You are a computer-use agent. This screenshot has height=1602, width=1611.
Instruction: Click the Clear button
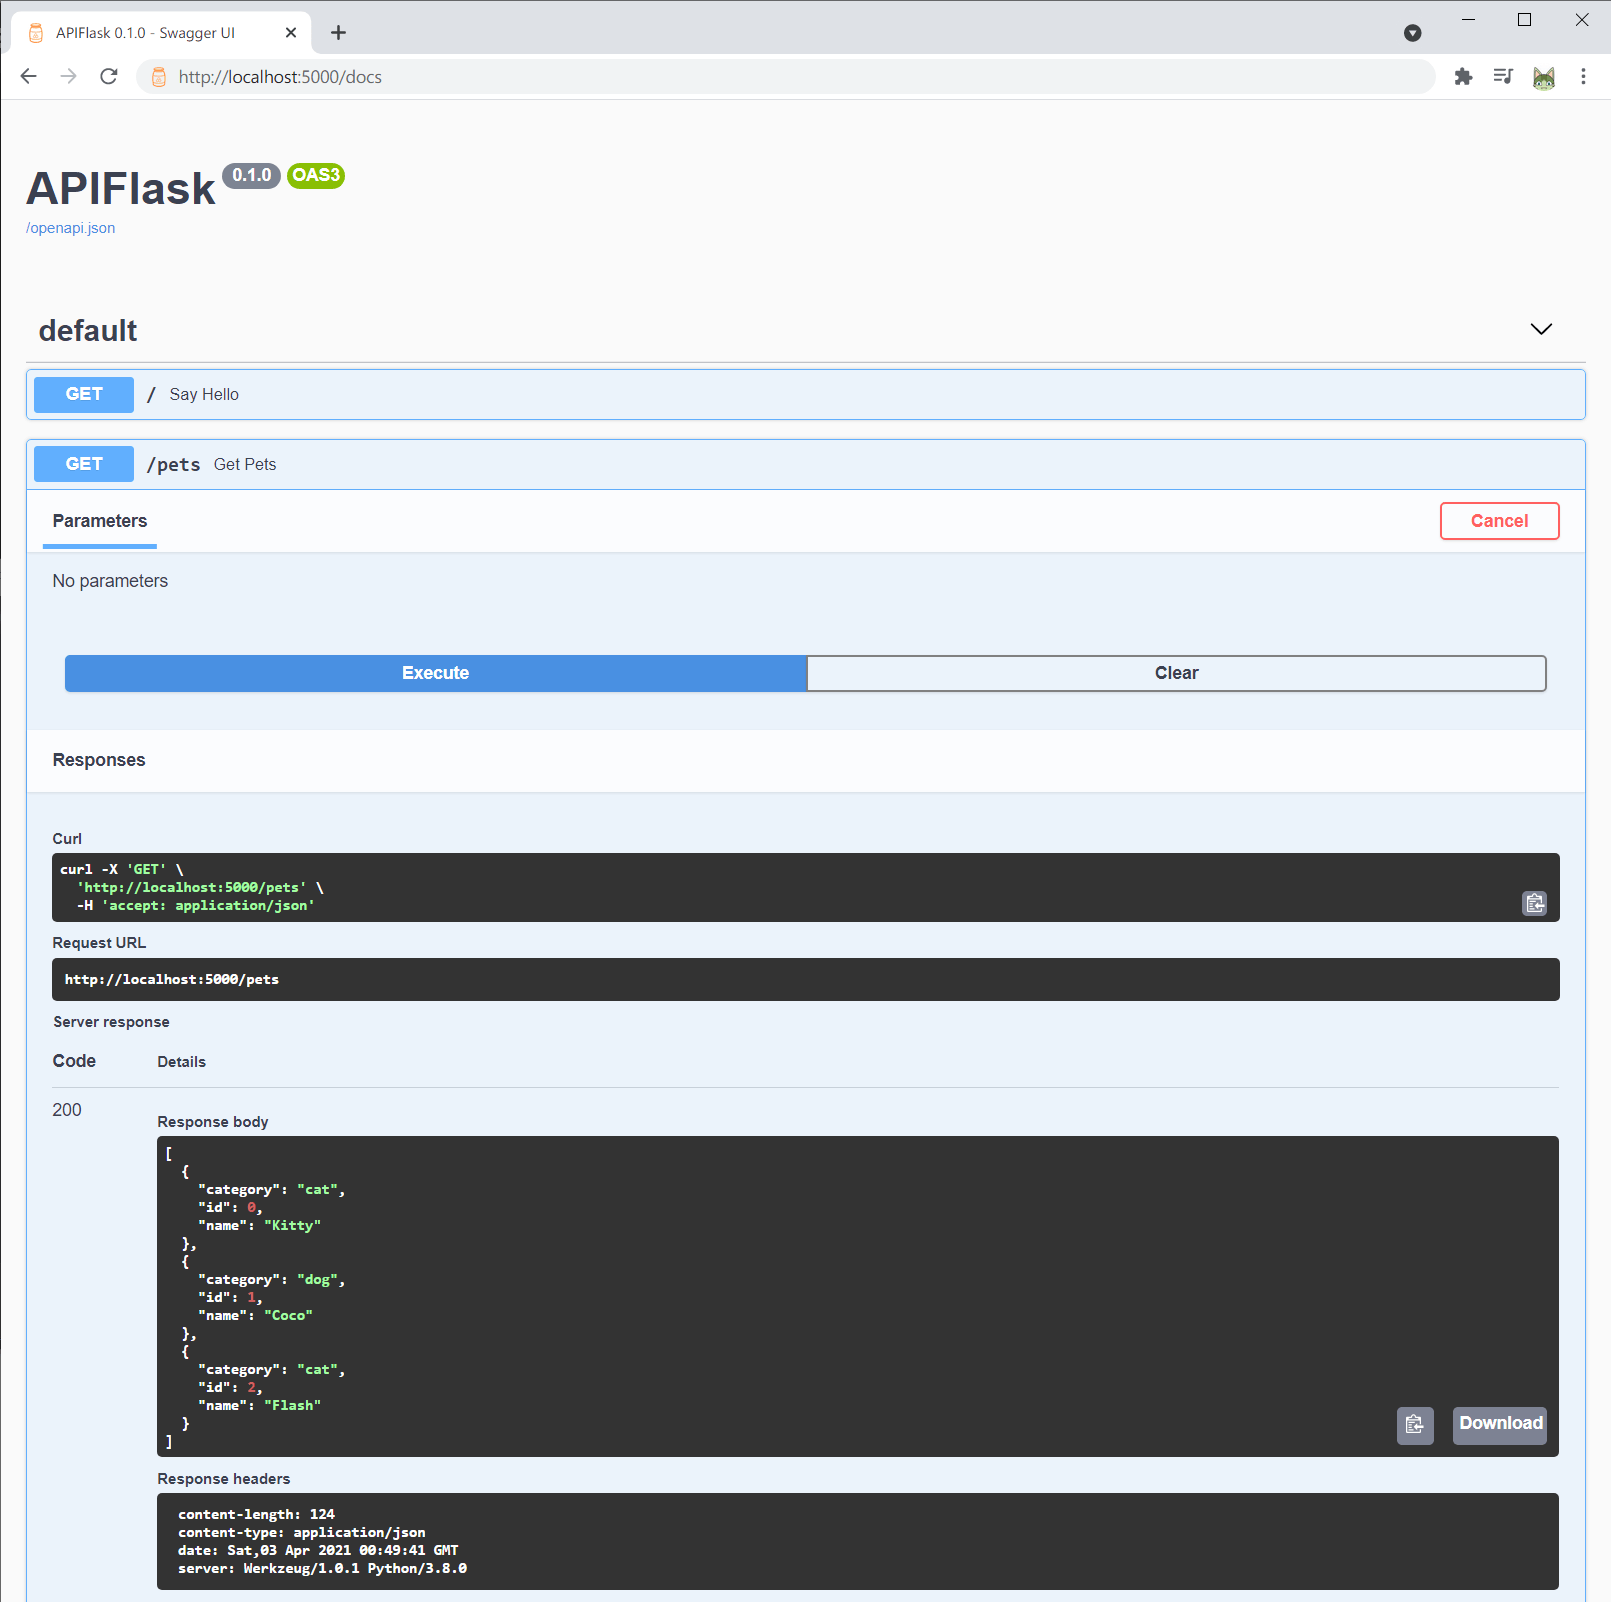click(x=1176, y=673)
